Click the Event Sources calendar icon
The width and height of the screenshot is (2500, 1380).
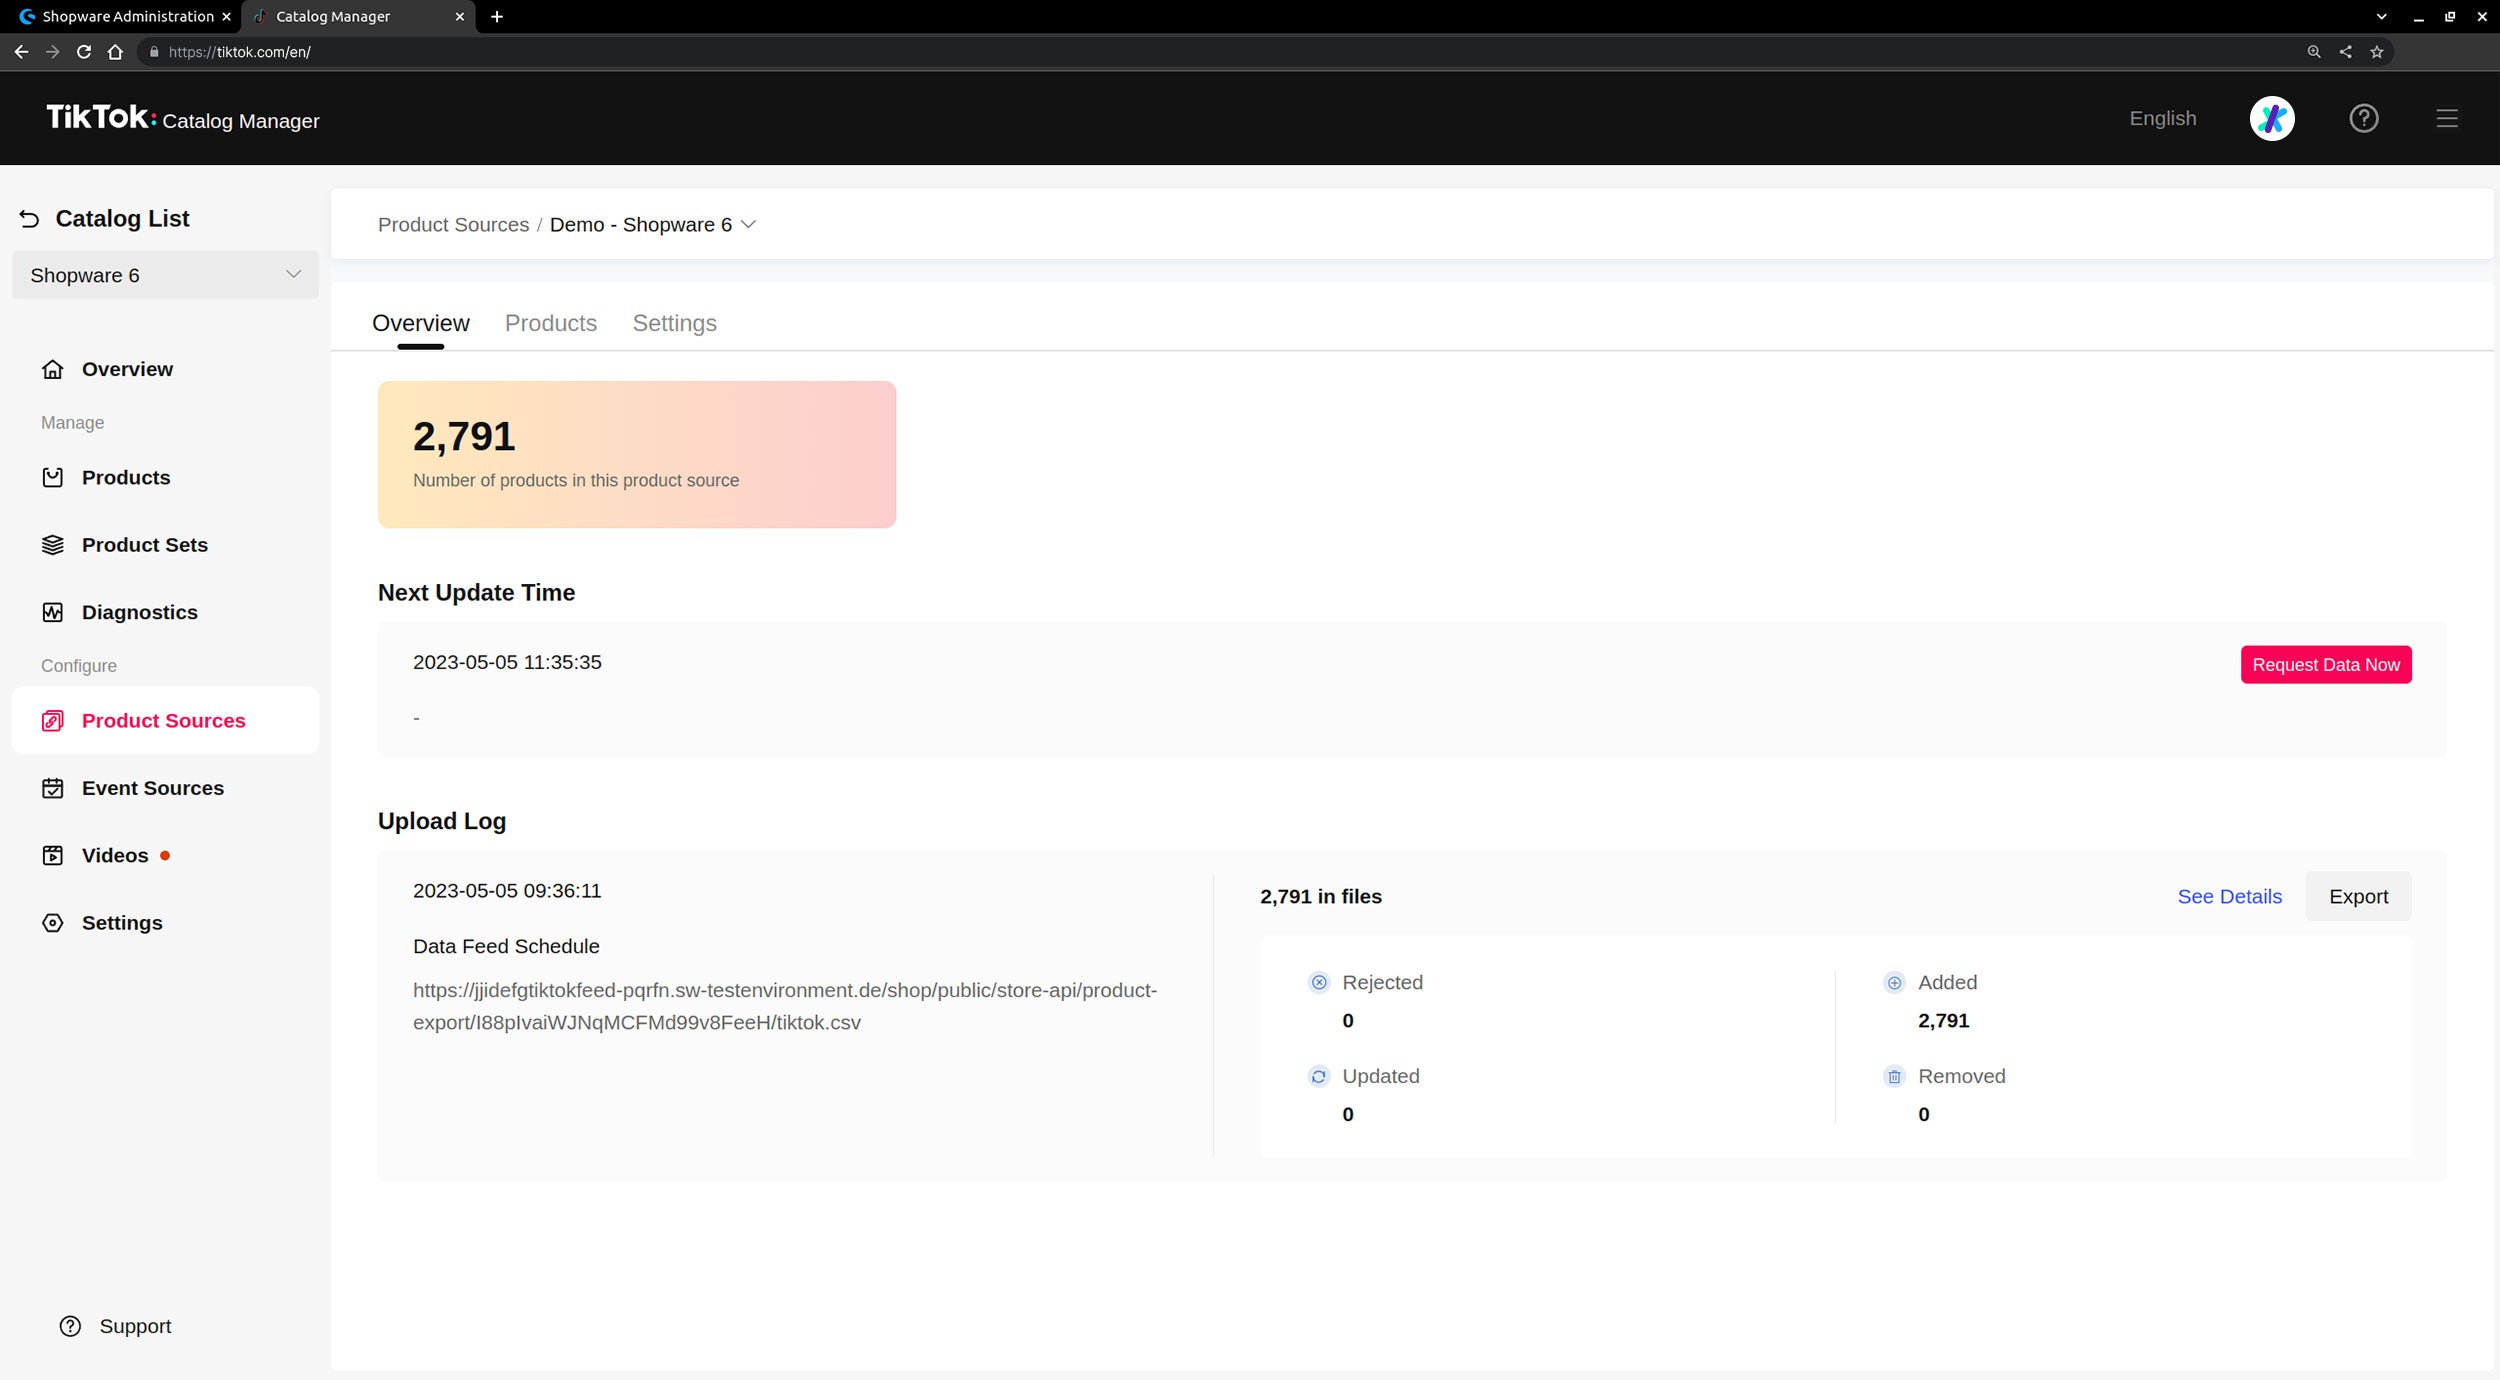tap(53, 788)
